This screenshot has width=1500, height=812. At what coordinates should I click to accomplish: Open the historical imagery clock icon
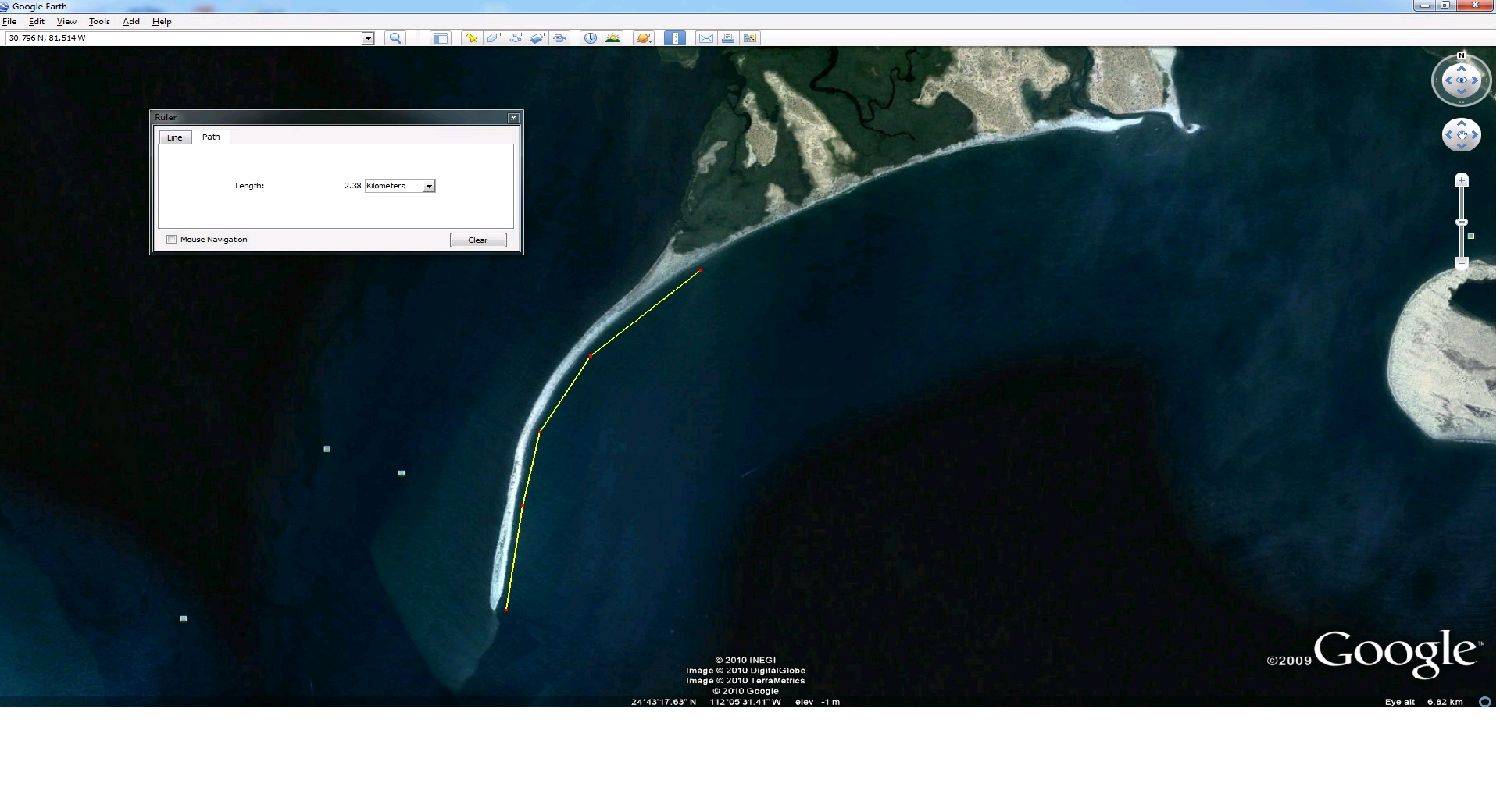tap(590, 38)
